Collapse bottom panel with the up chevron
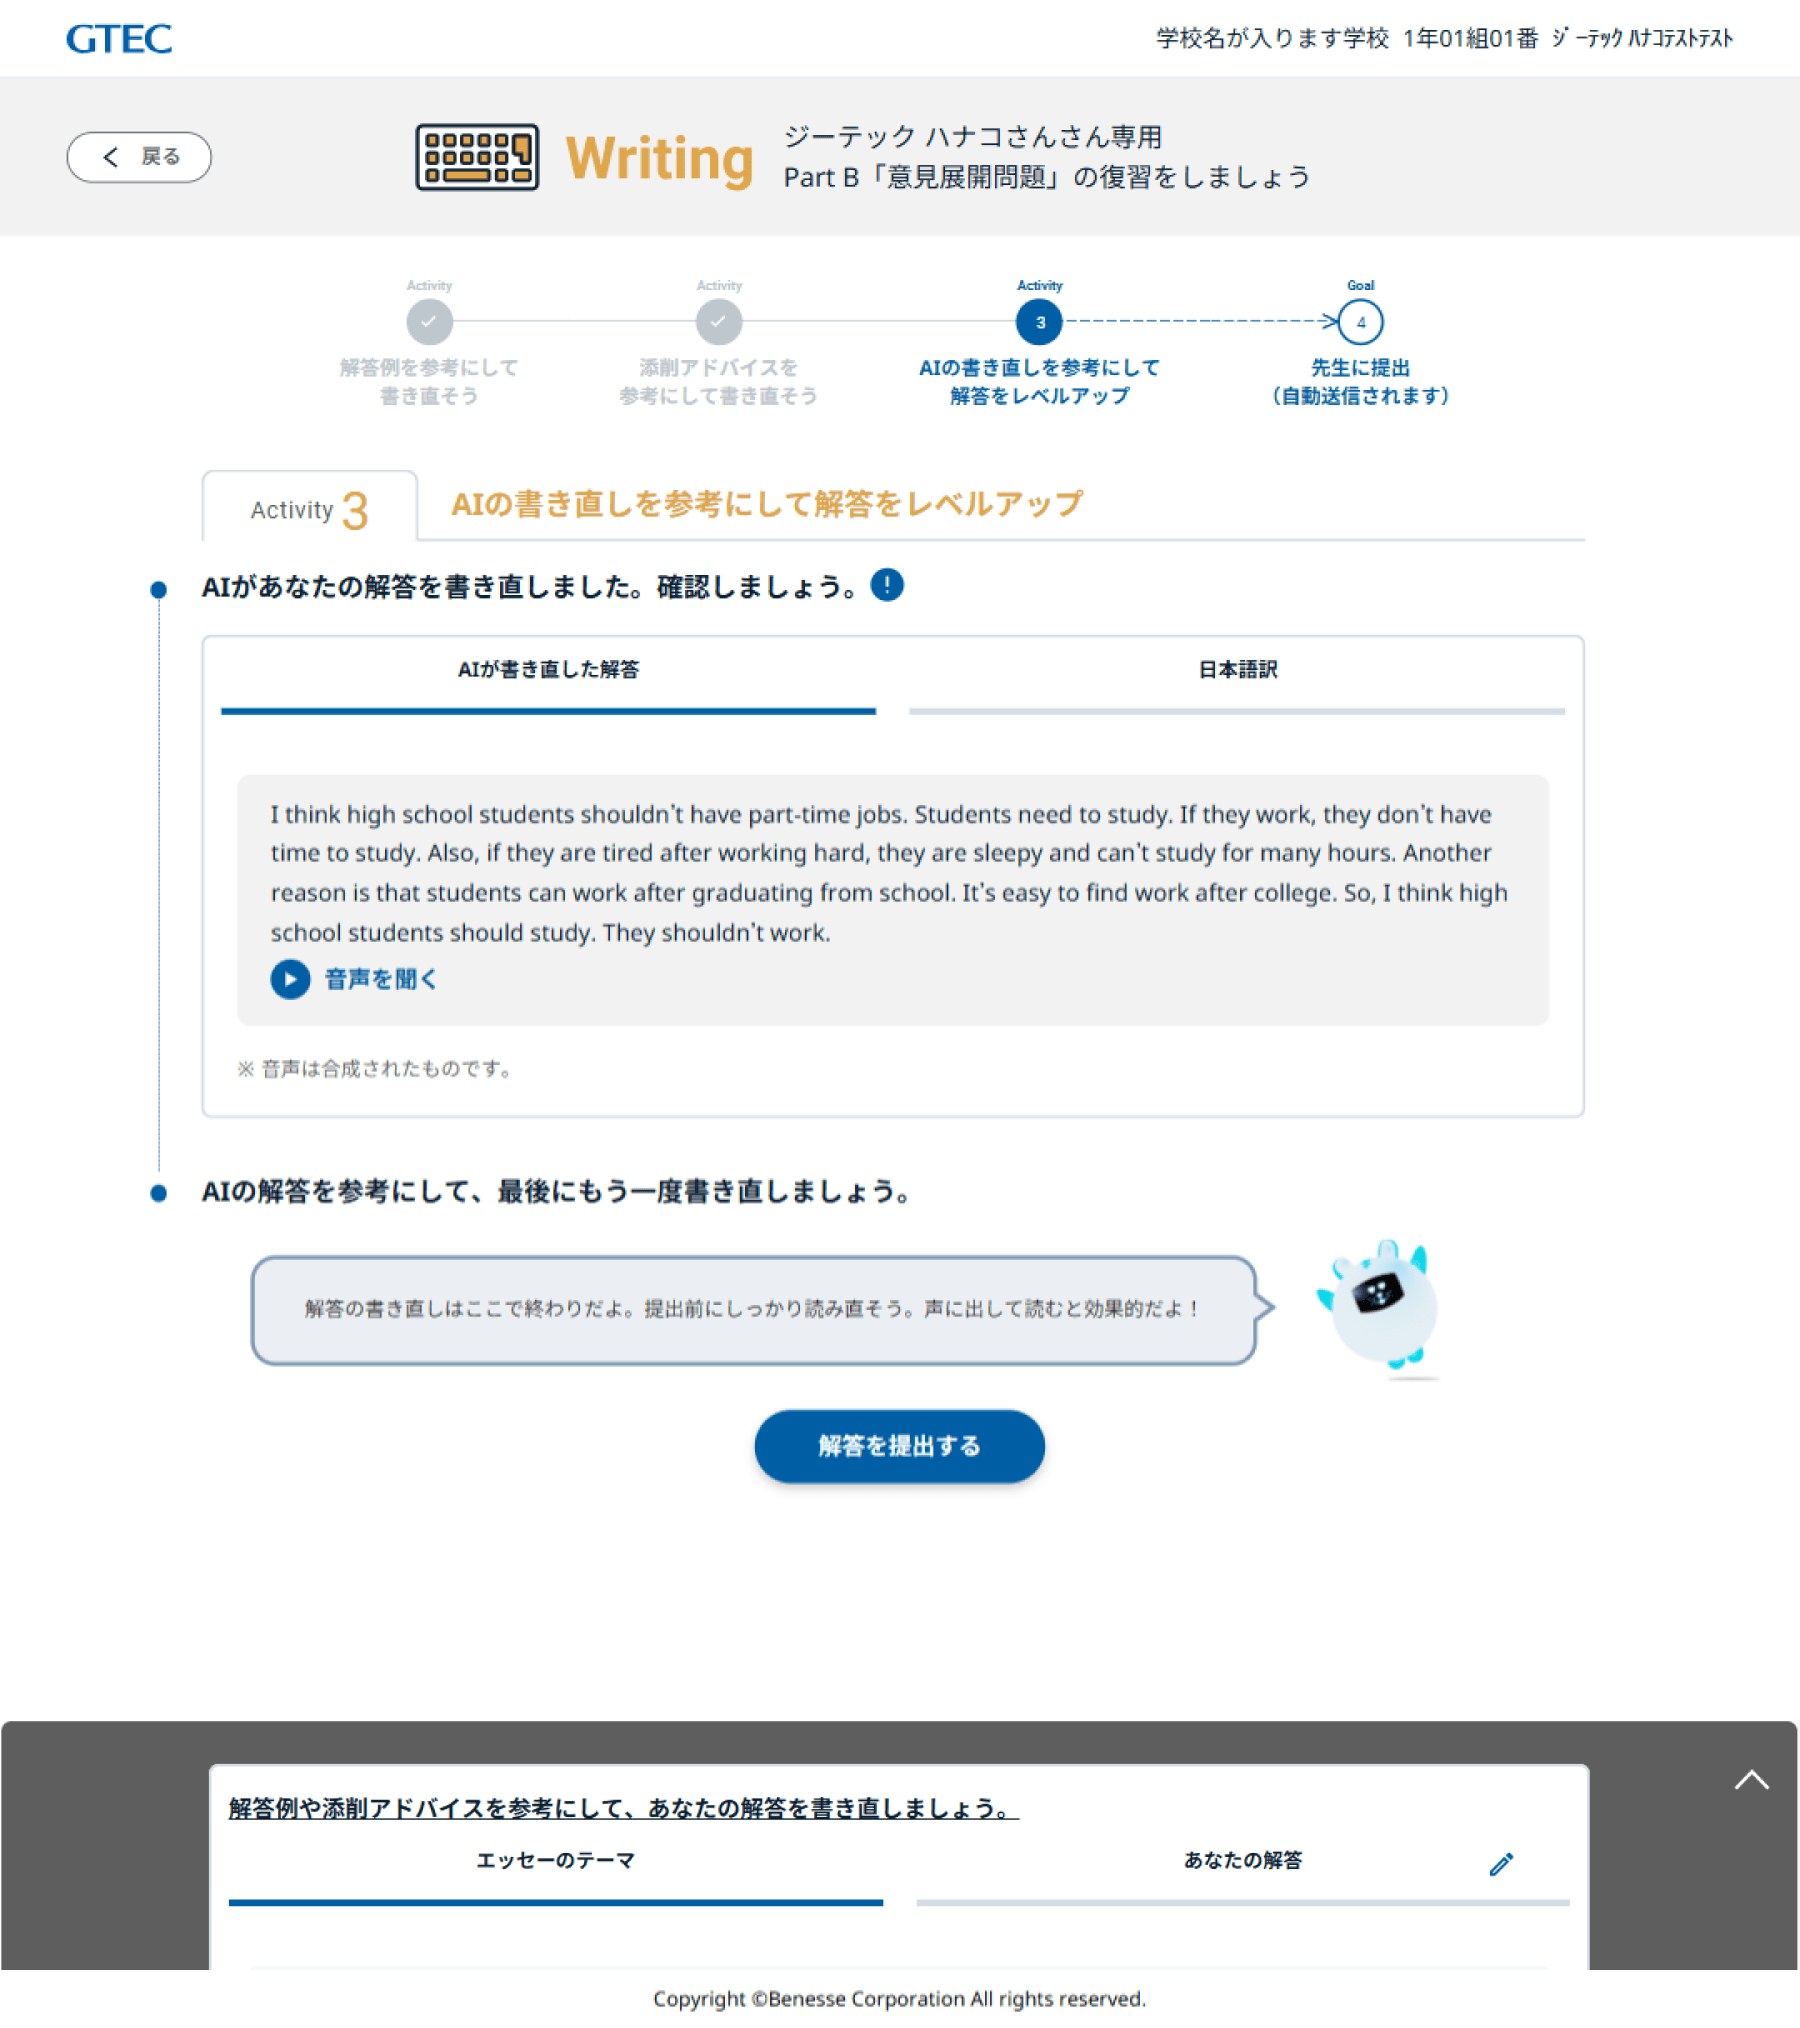The image size is (1800, 2028). [x=1751, y=1780]
